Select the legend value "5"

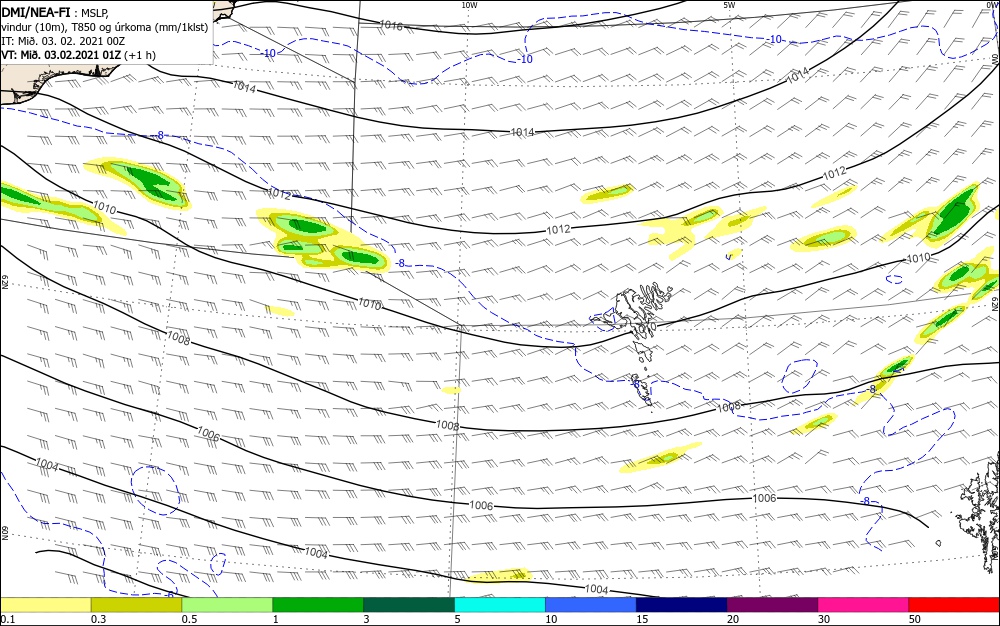tap(457, 619)
